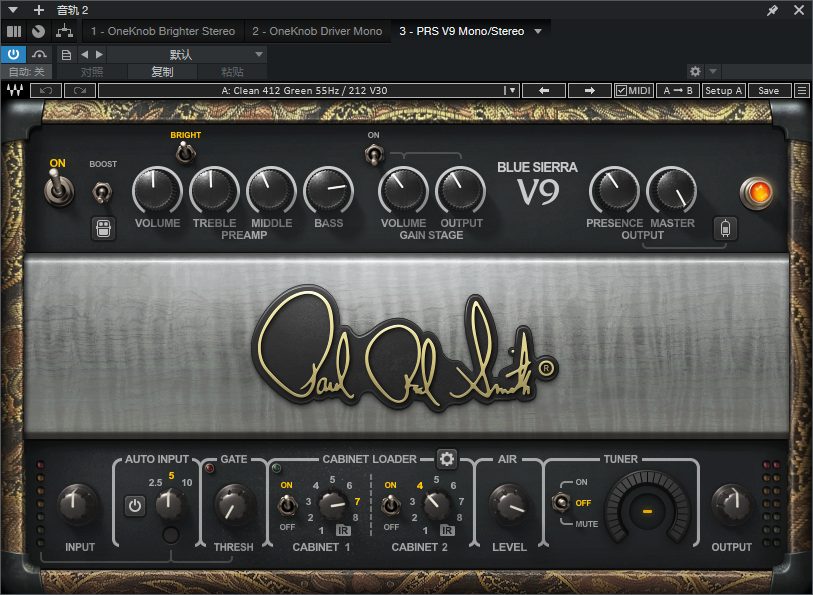Image resolution: width=813 pixels, height=595 pixels.
Task: Toggle Cabinet 1 ON/OFF switch
Action: 287,505
